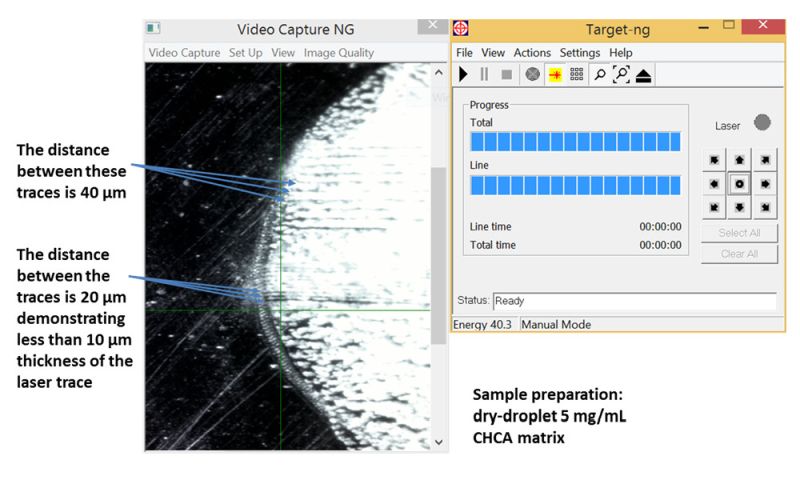Click the Select All button
The width and height of the screenshot is (800, 480).
click(x=739, y=233)
